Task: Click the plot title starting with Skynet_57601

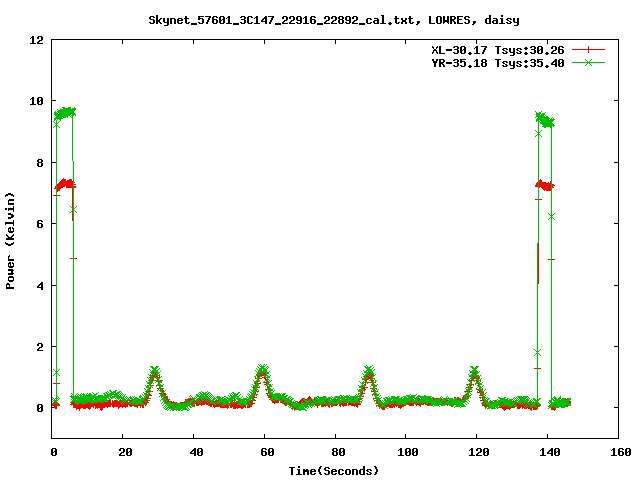Action: (319, 19)
